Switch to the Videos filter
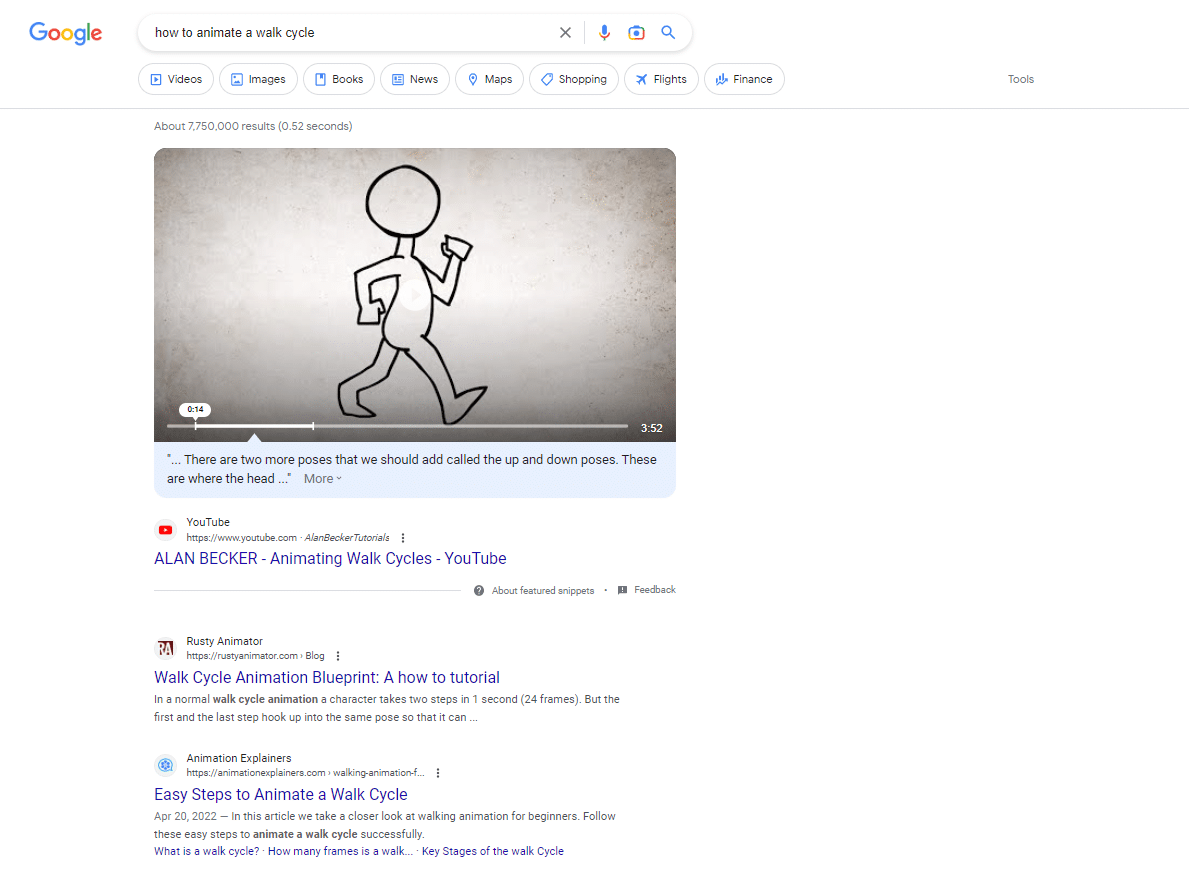Image resolution: width=1189 pixels, height=892 pixels. [176, 79]
